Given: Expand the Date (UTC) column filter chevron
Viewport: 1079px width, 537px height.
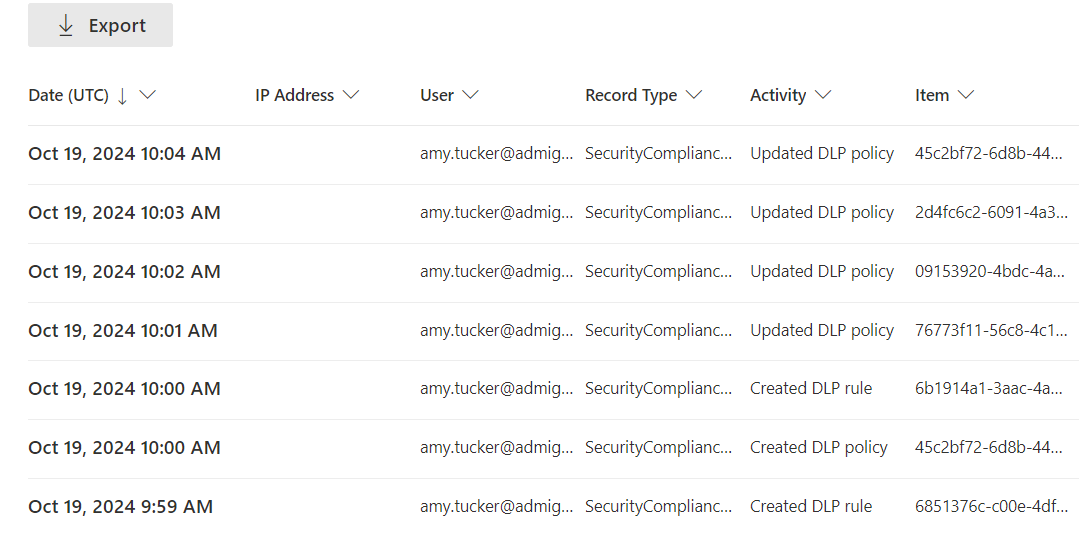Looking at the screenshot, I should click(x=148, y=95).
